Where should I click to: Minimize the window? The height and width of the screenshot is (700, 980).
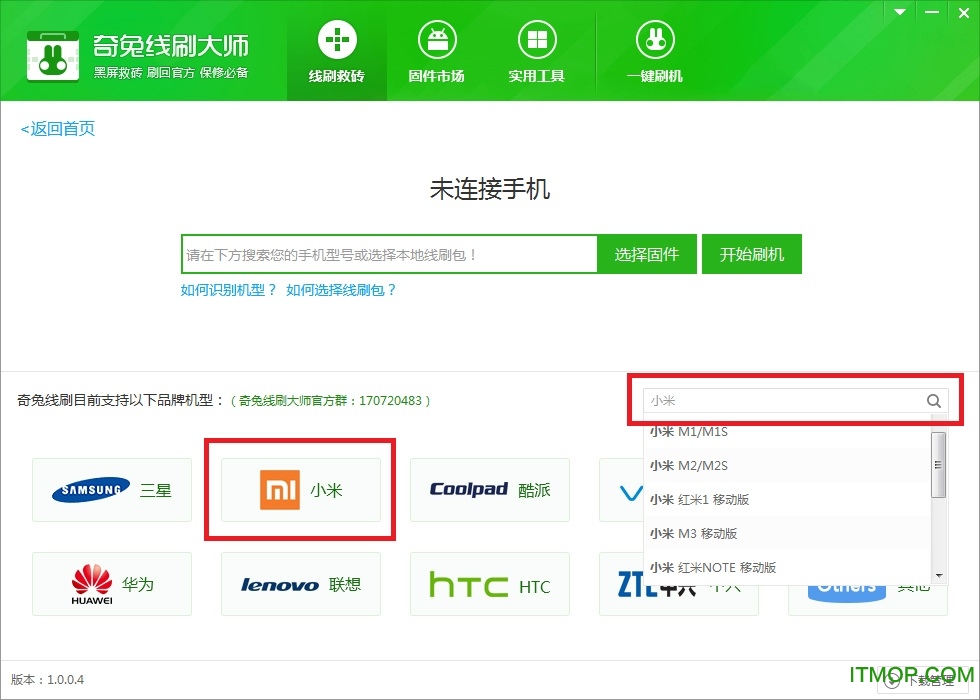[x=932, y=12]
